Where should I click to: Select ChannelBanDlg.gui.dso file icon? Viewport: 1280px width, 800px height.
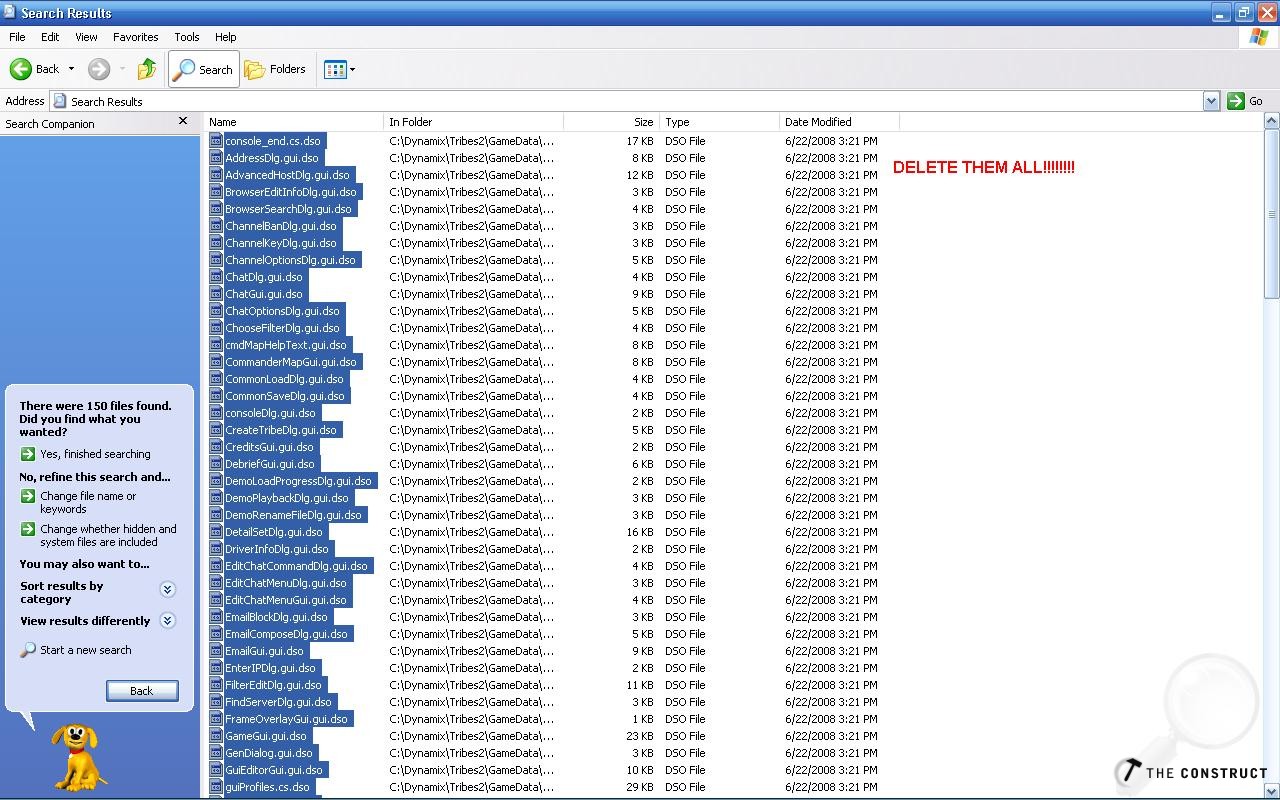(216, 226)
